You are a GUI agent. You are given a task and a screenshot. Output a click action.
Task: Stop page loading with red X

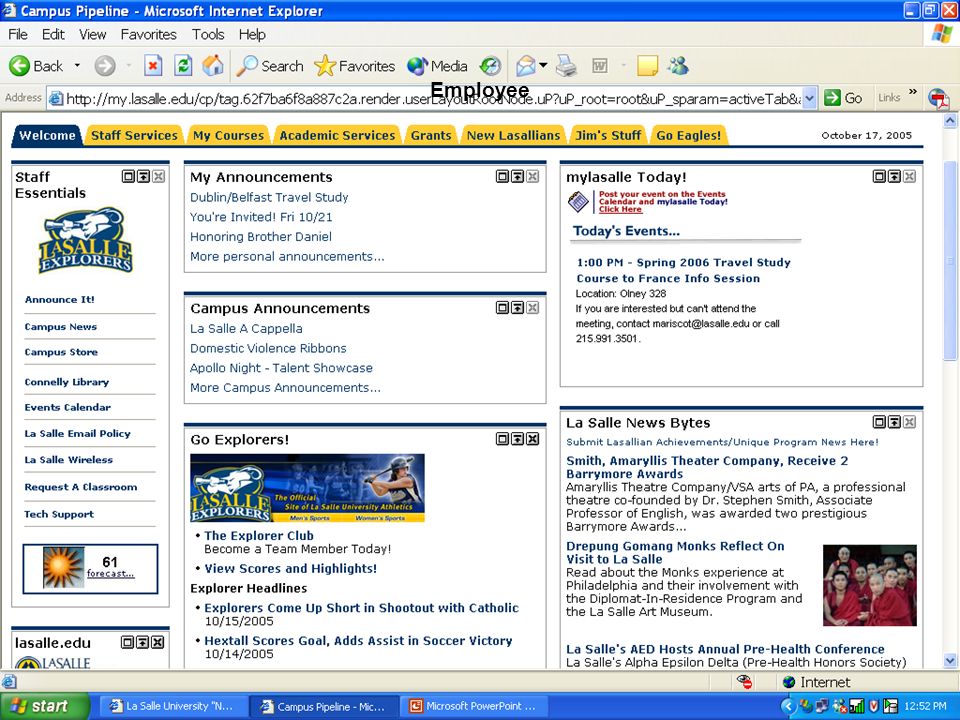point(153,66)
